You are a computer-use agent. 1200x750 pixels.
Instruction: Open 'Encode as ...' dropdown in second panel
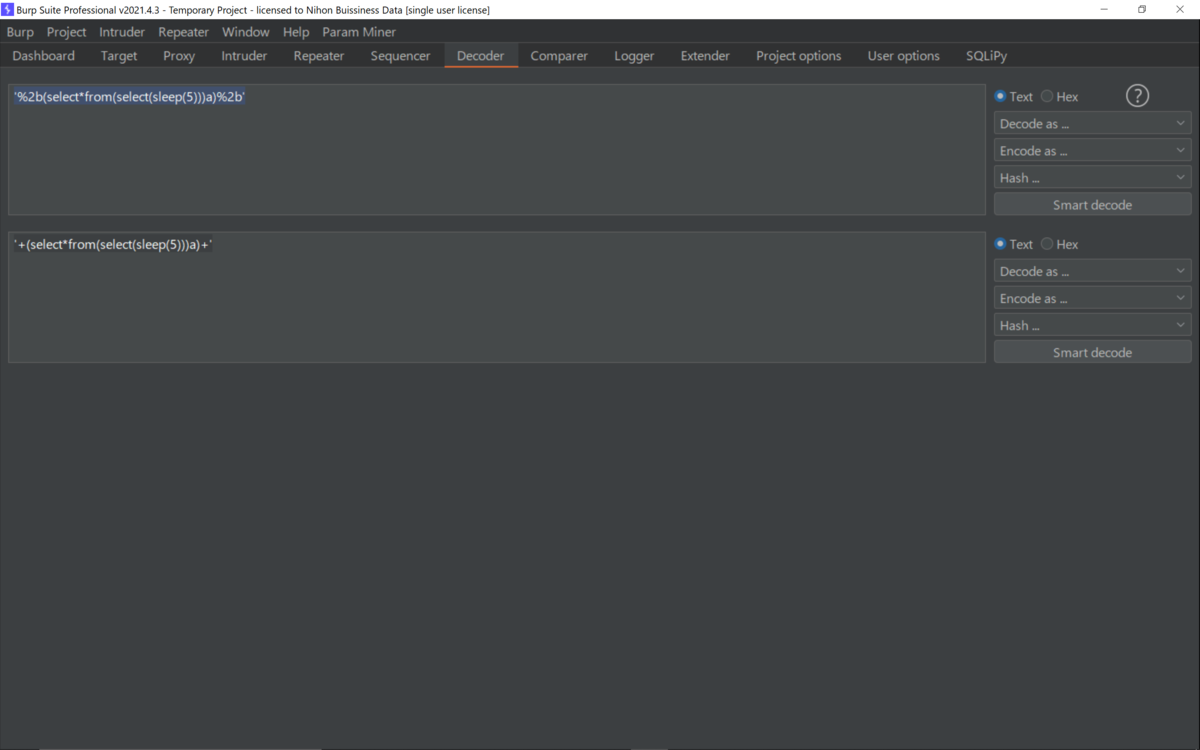click(1092, 298)
